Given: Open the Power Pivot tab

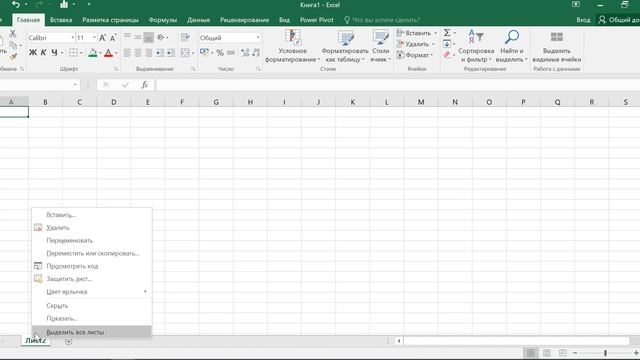Looking at the screenshot, I should tap(316, 20).
